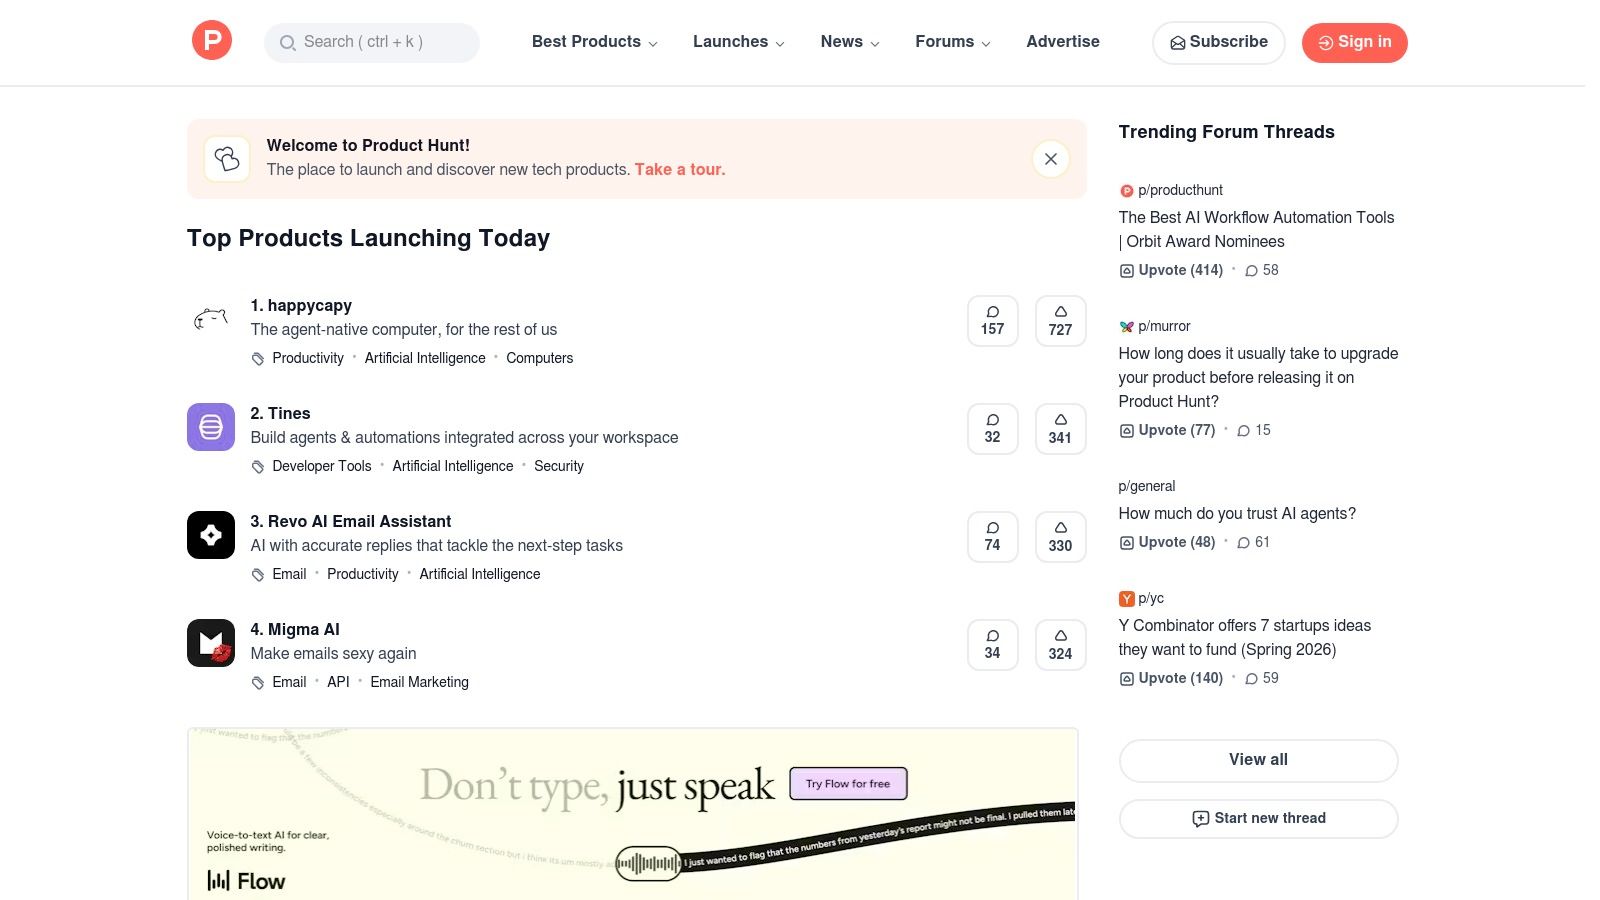Click the p/yc community Y icon

click(x=1127, y=598)
